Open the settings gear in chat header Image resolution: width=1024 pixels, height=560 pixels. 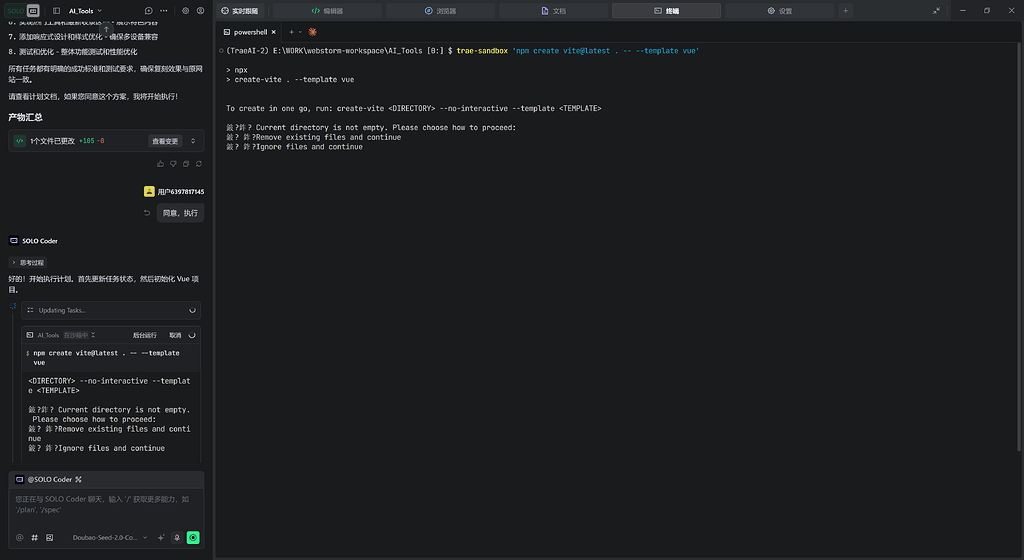(185, 10)
